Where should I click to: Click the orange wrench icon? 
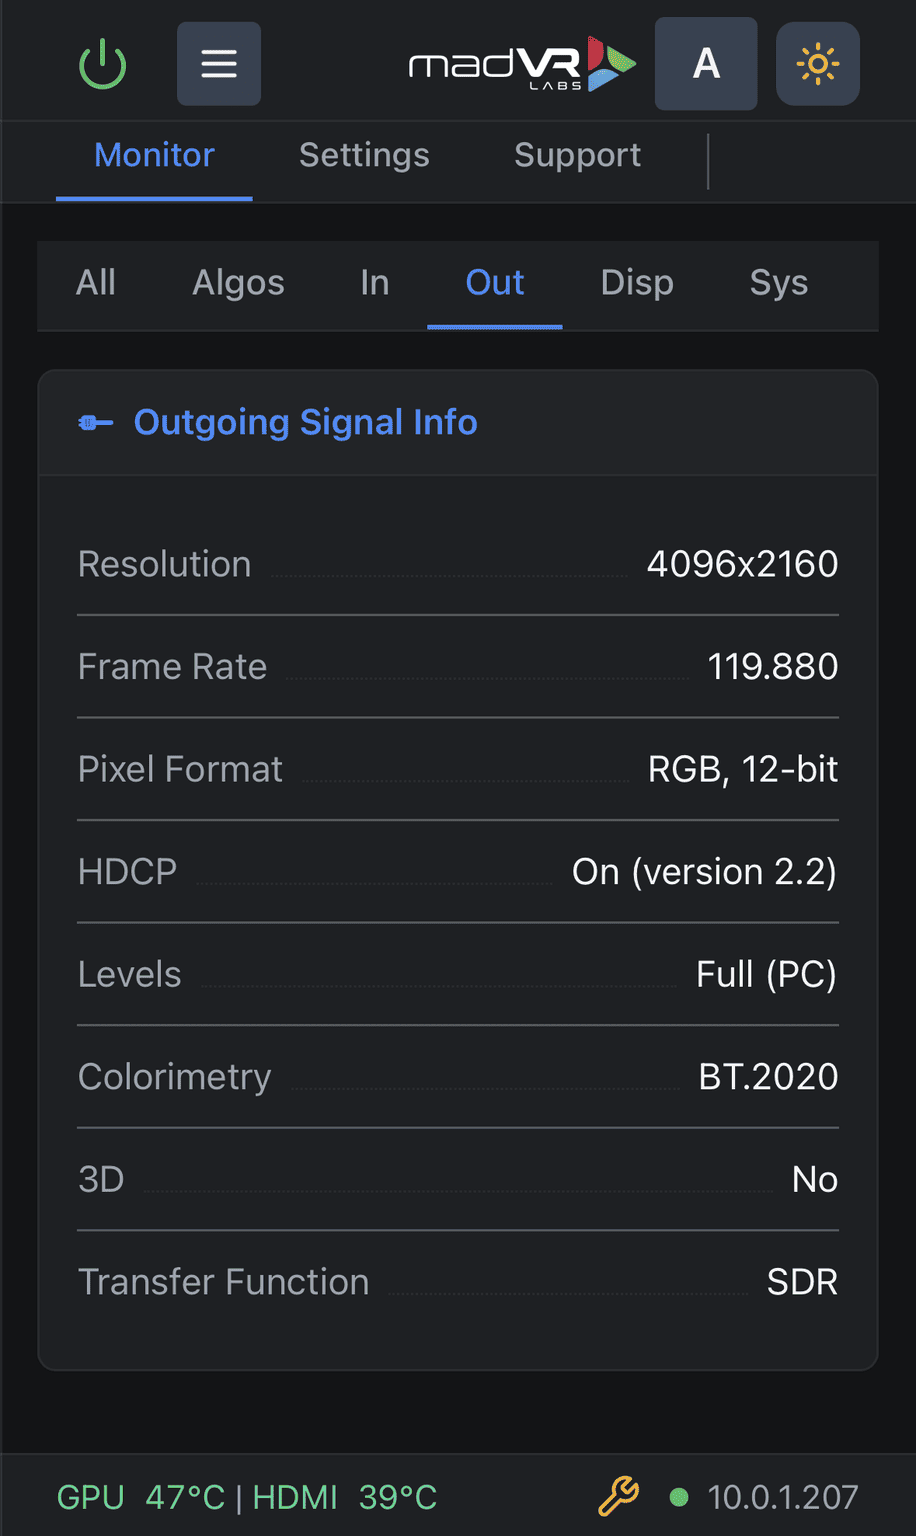click(618, 1497)
